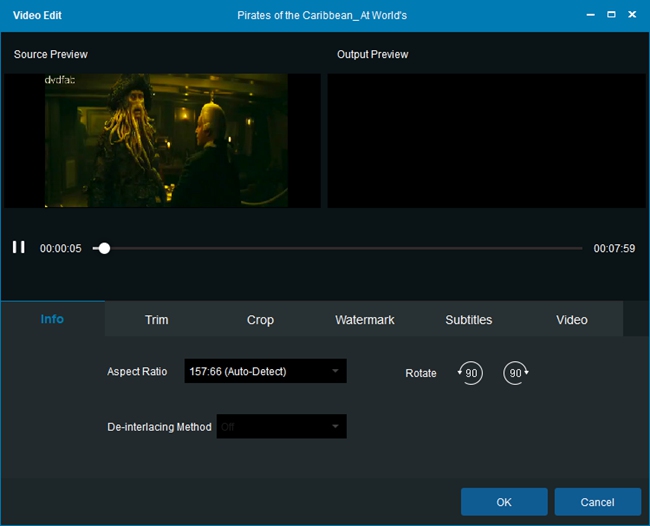Rotate video 90 degrees clockwise
650x526 pixels.
pyautogui.click(x=516, y=373)
